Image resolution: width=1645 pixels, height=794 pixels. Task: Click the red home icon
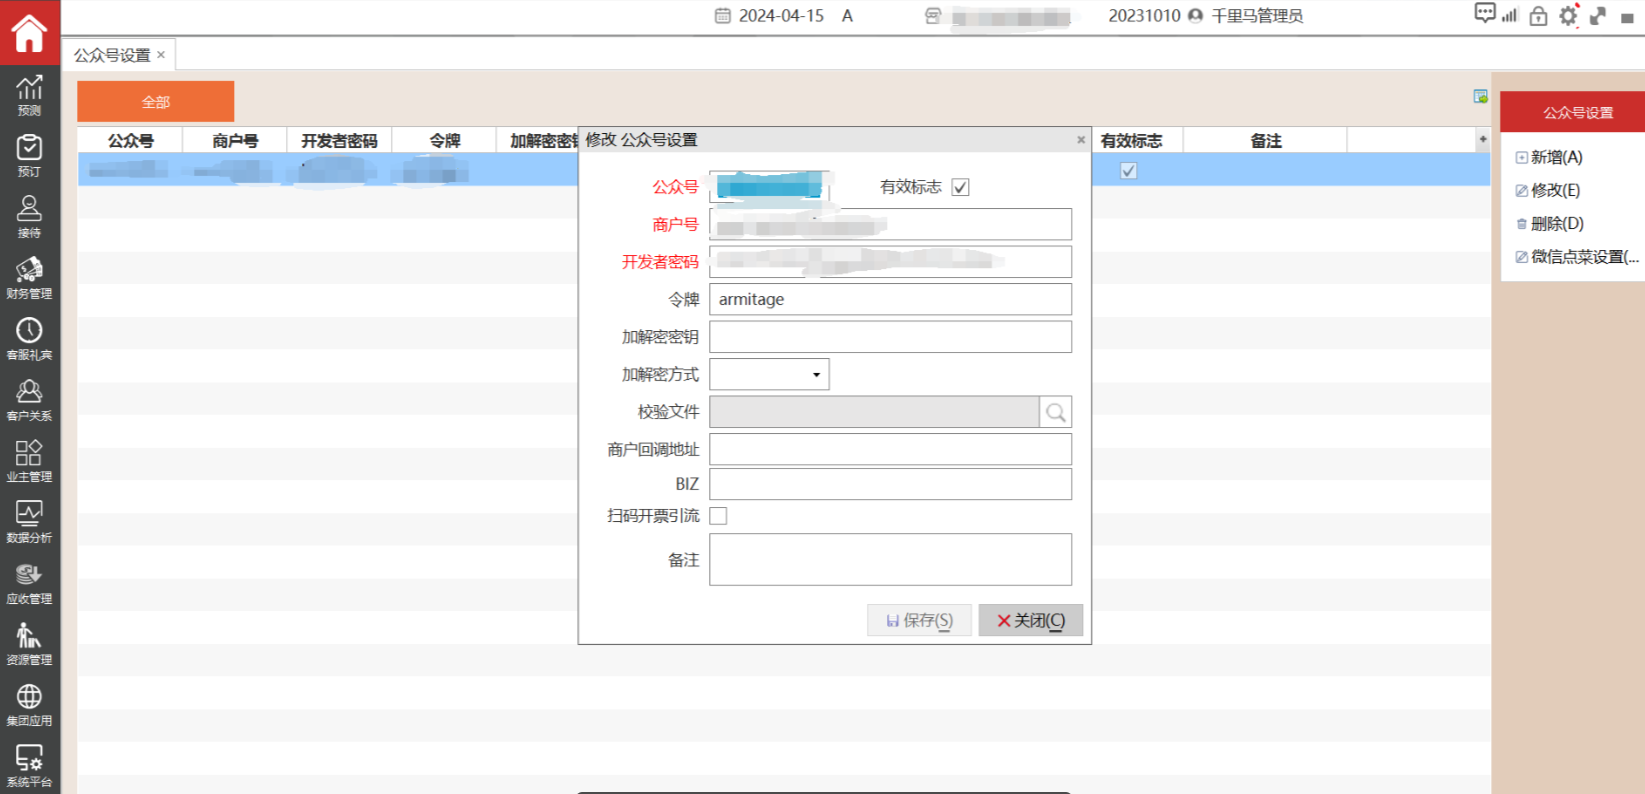pos(29,33)
